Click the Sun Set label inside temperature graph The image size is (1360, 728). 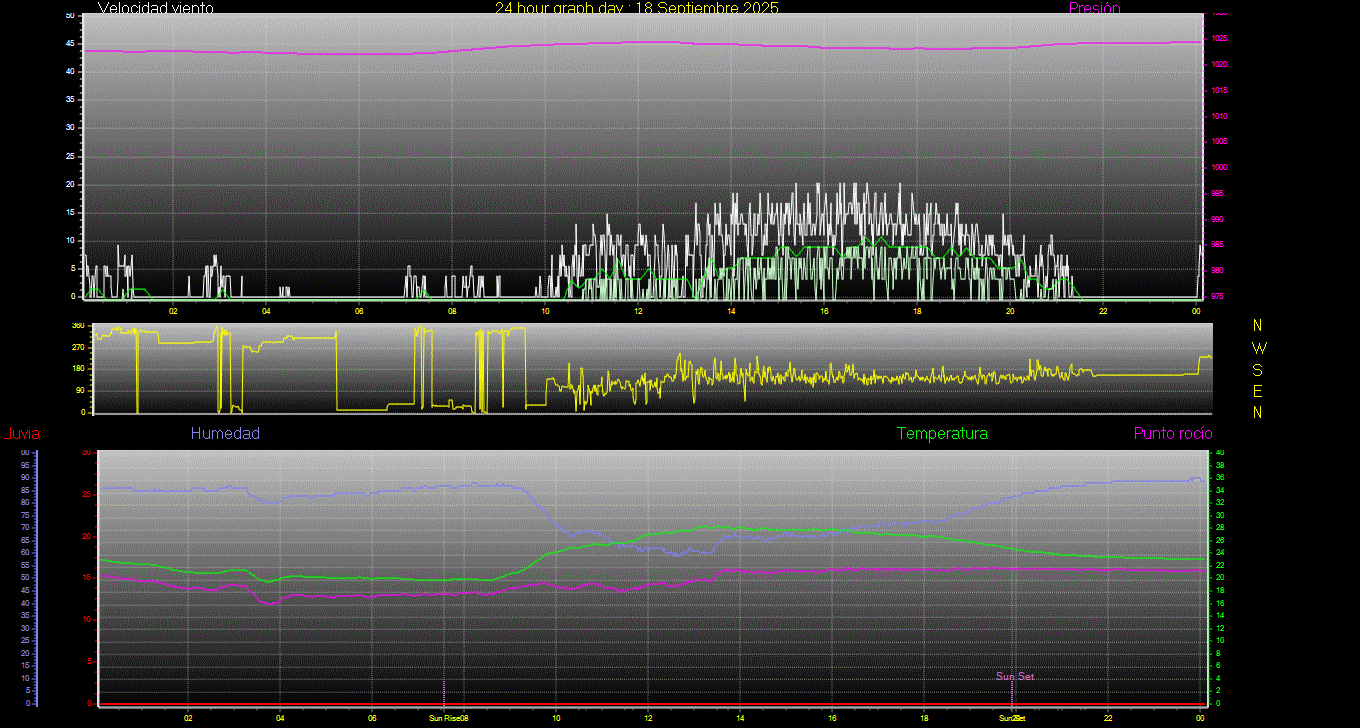(x=1014, y=677)
